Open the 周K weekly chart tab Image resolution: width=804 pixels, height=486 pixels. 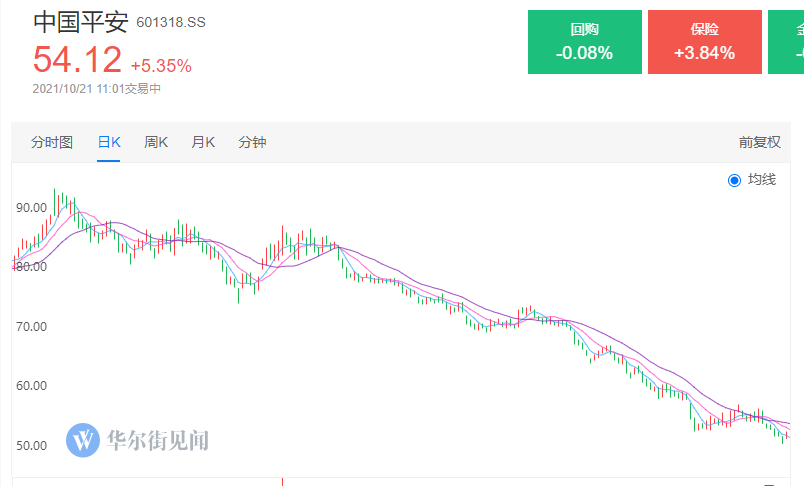pyautogui.click(x=156, y=142)
